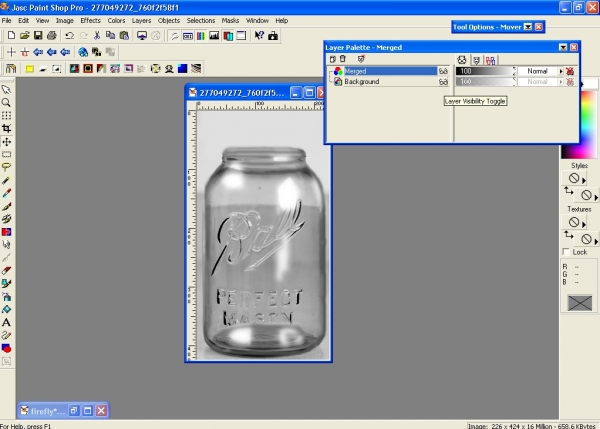
Task: Click the Delete Layer trash icon
Action: tap(343, 59)
